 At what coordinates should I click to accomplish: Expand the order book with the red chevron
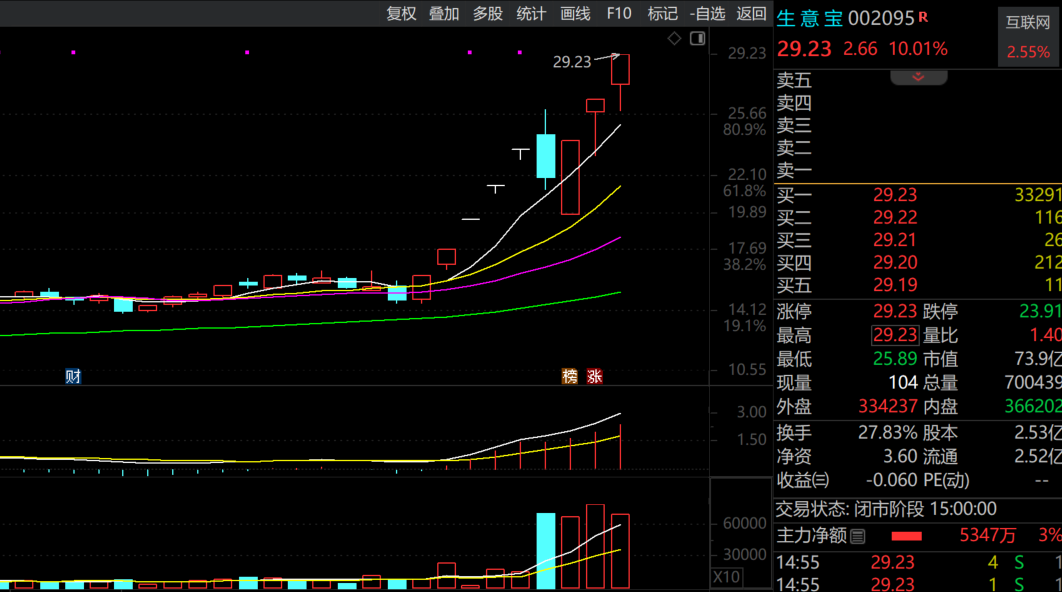tap(918, 77)
